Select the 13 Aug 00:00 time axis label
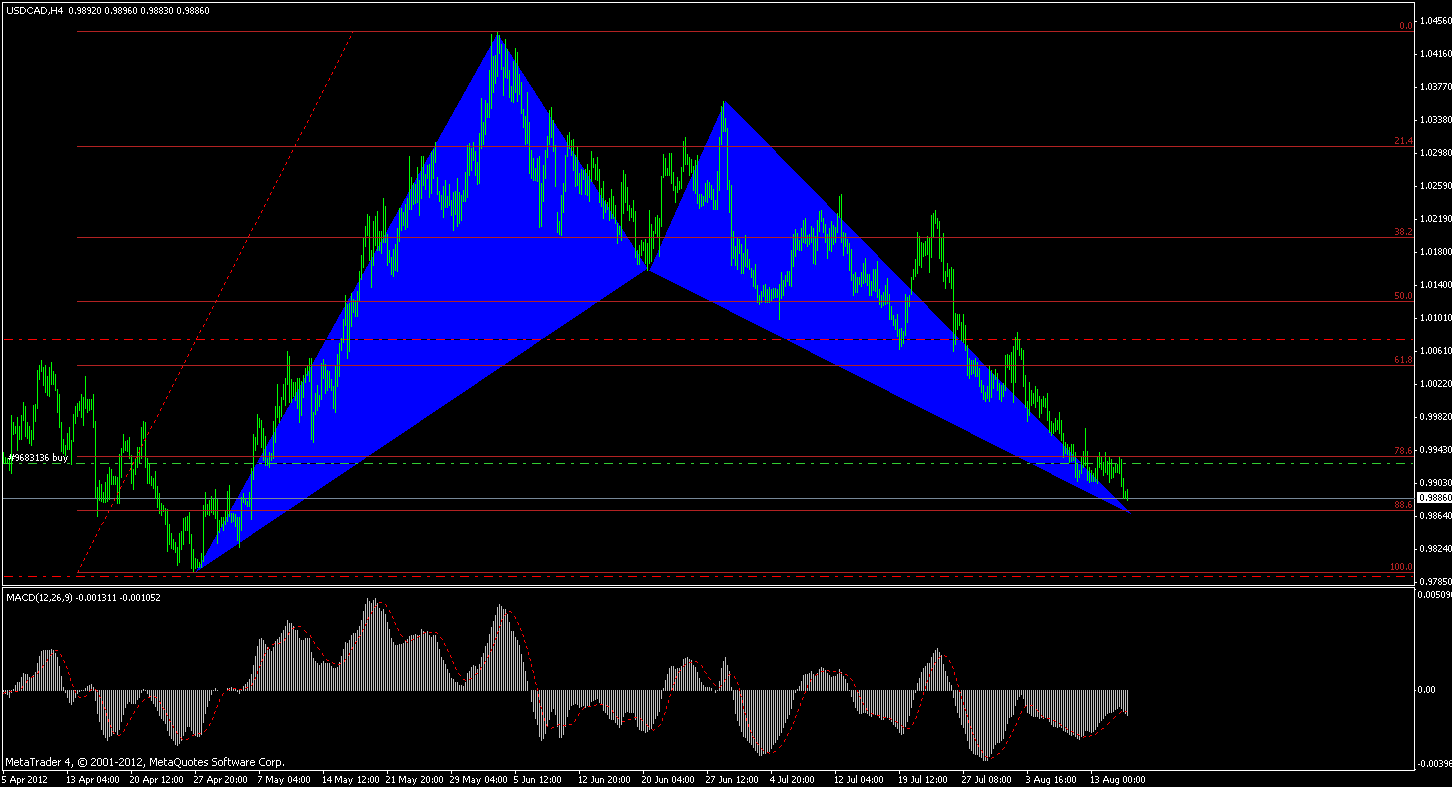The width and height of the screenshot is (1452, 787). point(1118,779)
